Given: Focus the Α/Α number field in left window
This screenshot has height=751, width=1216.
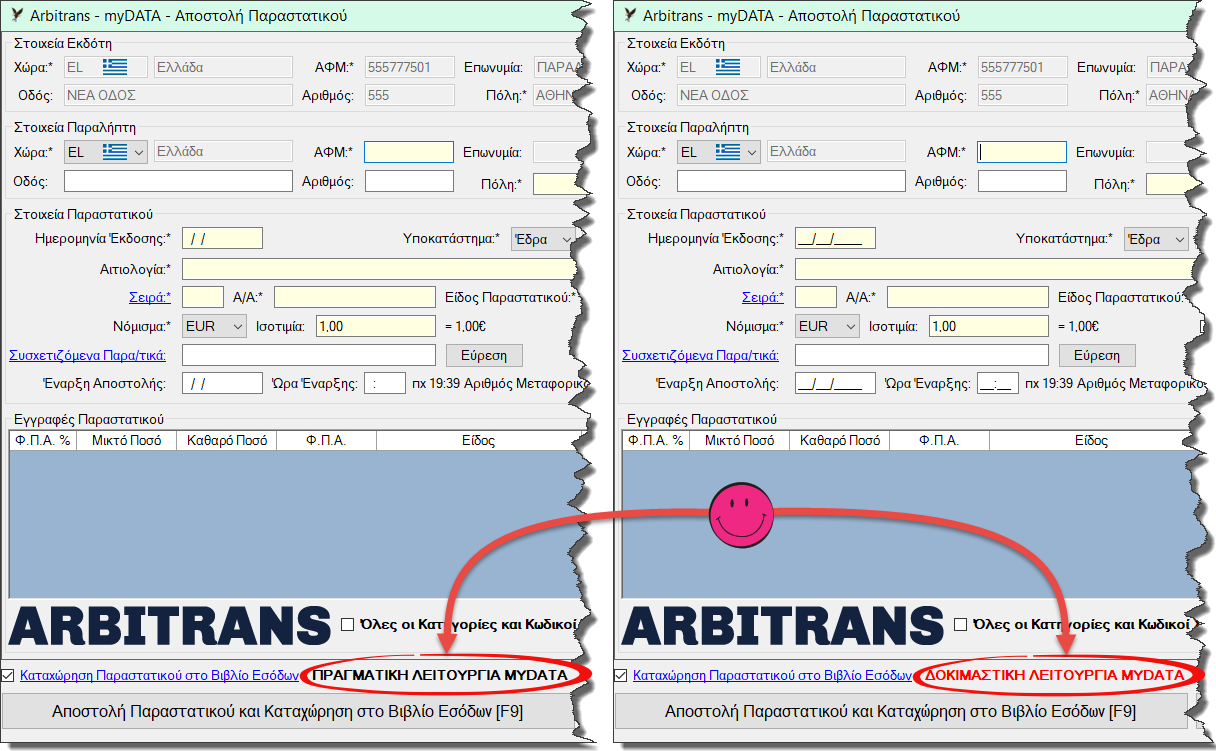Looking at the screenshot, I should tap(355, 297).
